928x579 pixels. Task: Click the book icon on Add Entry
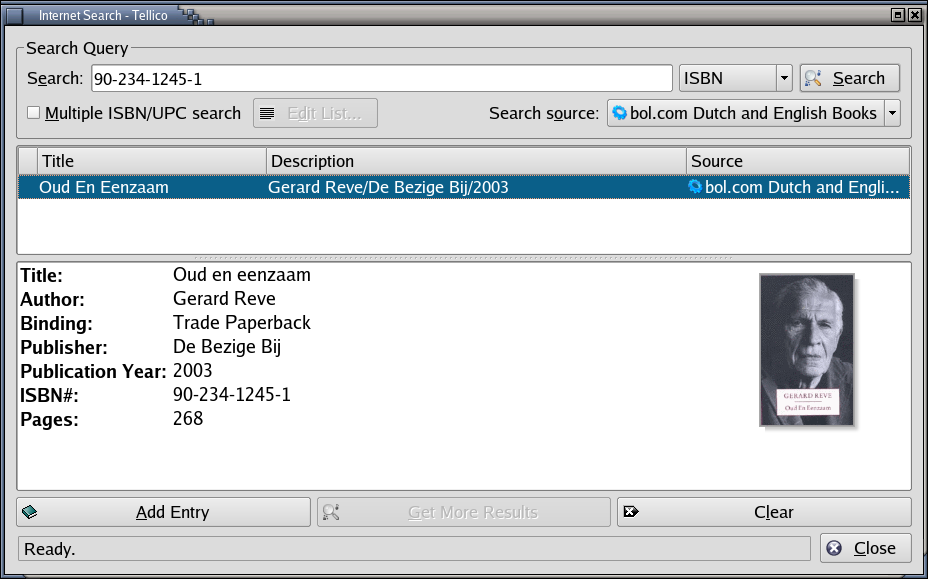(30, 512)
